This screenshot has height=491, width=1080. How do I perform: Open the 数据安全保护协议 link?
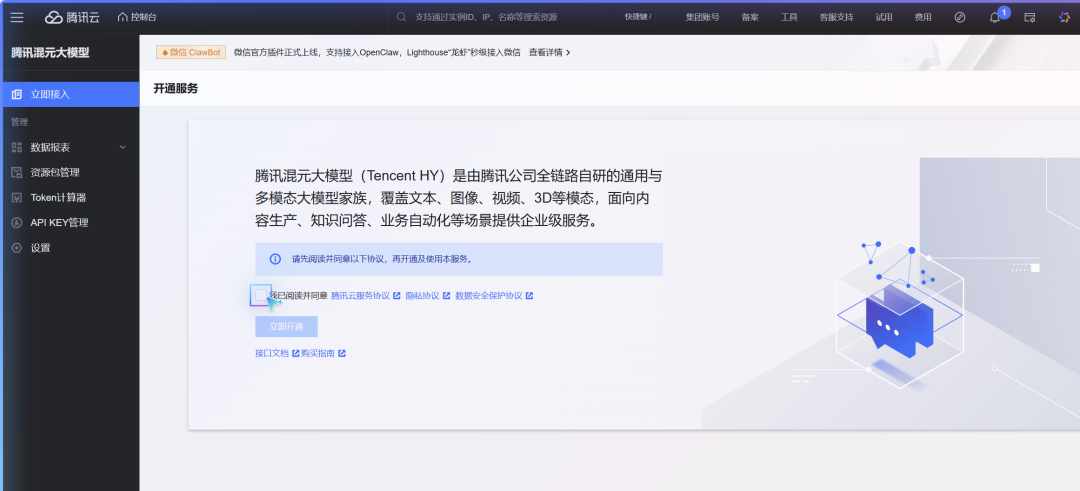[488, 296]
